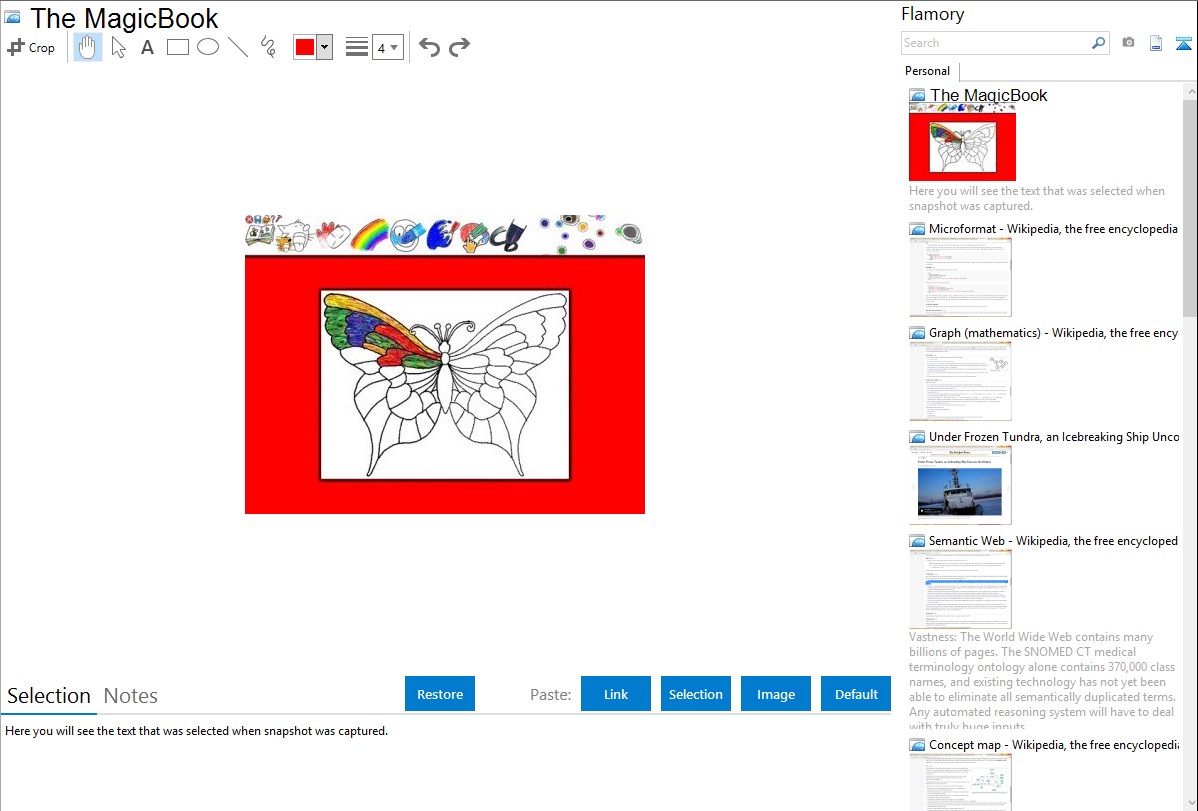Click the camera capture snapshot icon
The height and width of the screenshot is (811, 1198).
pos(1128,43)
